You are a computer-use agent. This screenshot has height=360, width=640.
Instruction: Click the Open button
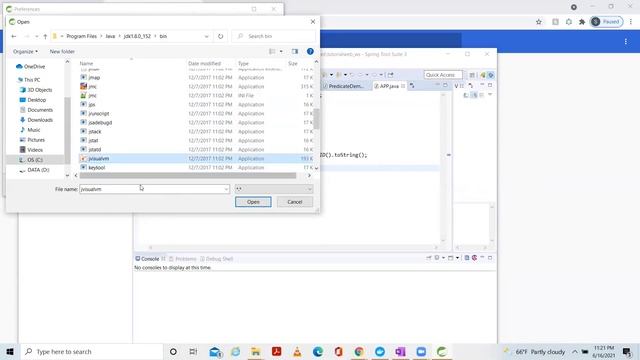click(x=253, y=202)
